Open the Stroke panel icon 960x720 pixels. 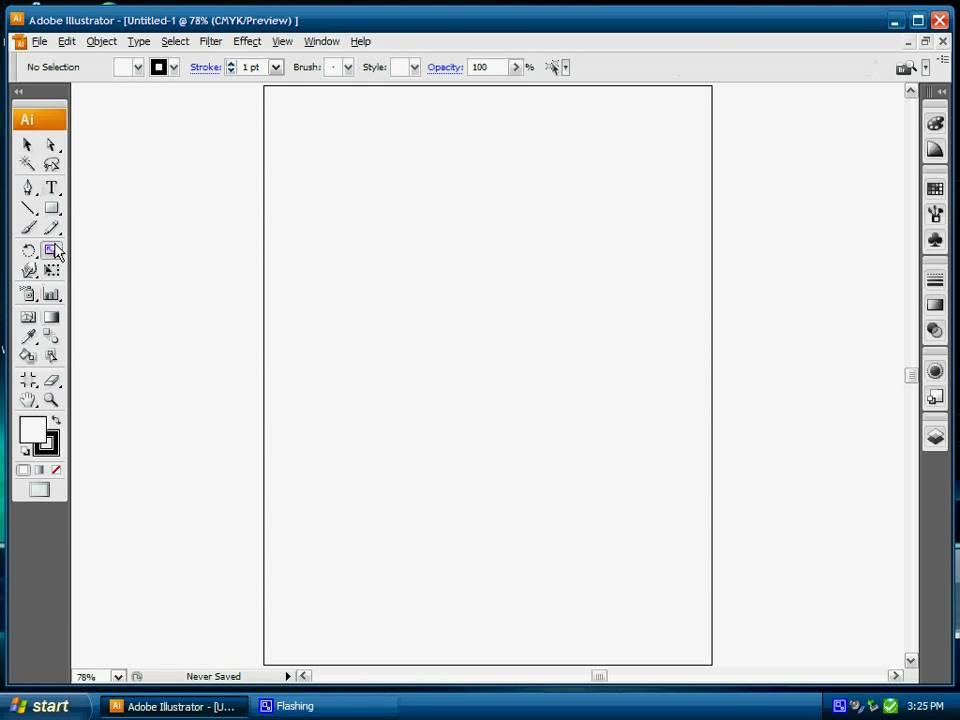pyautogui.click(x=935, y=280)
